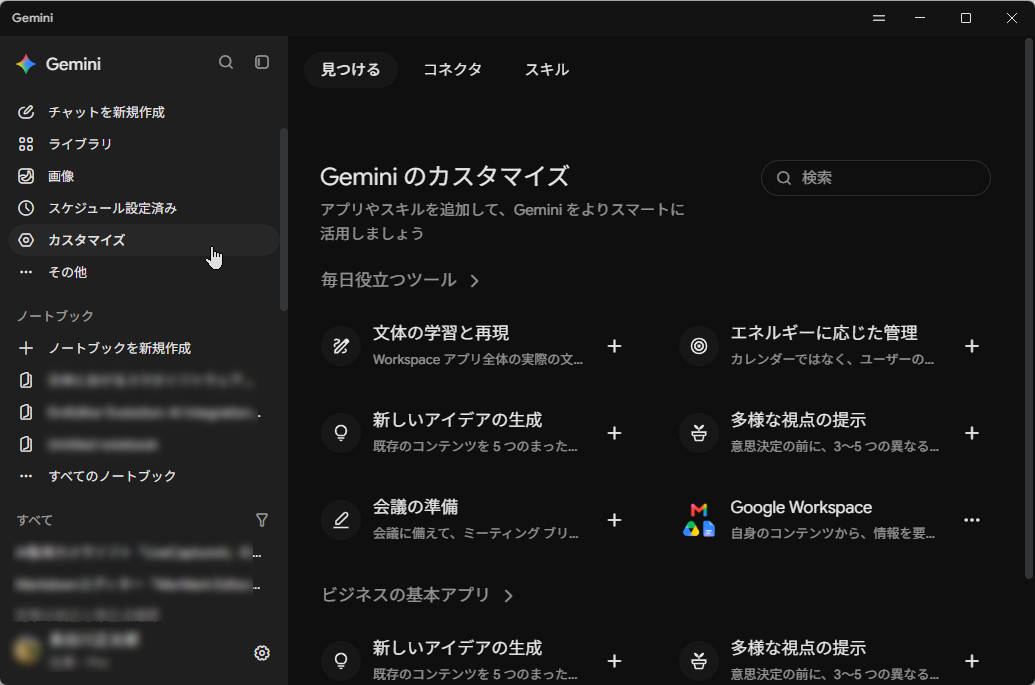Click sidebar vertical scrollbar
Image resolution: width=1035 pixels, height=685 pixels.
[284, 219]
